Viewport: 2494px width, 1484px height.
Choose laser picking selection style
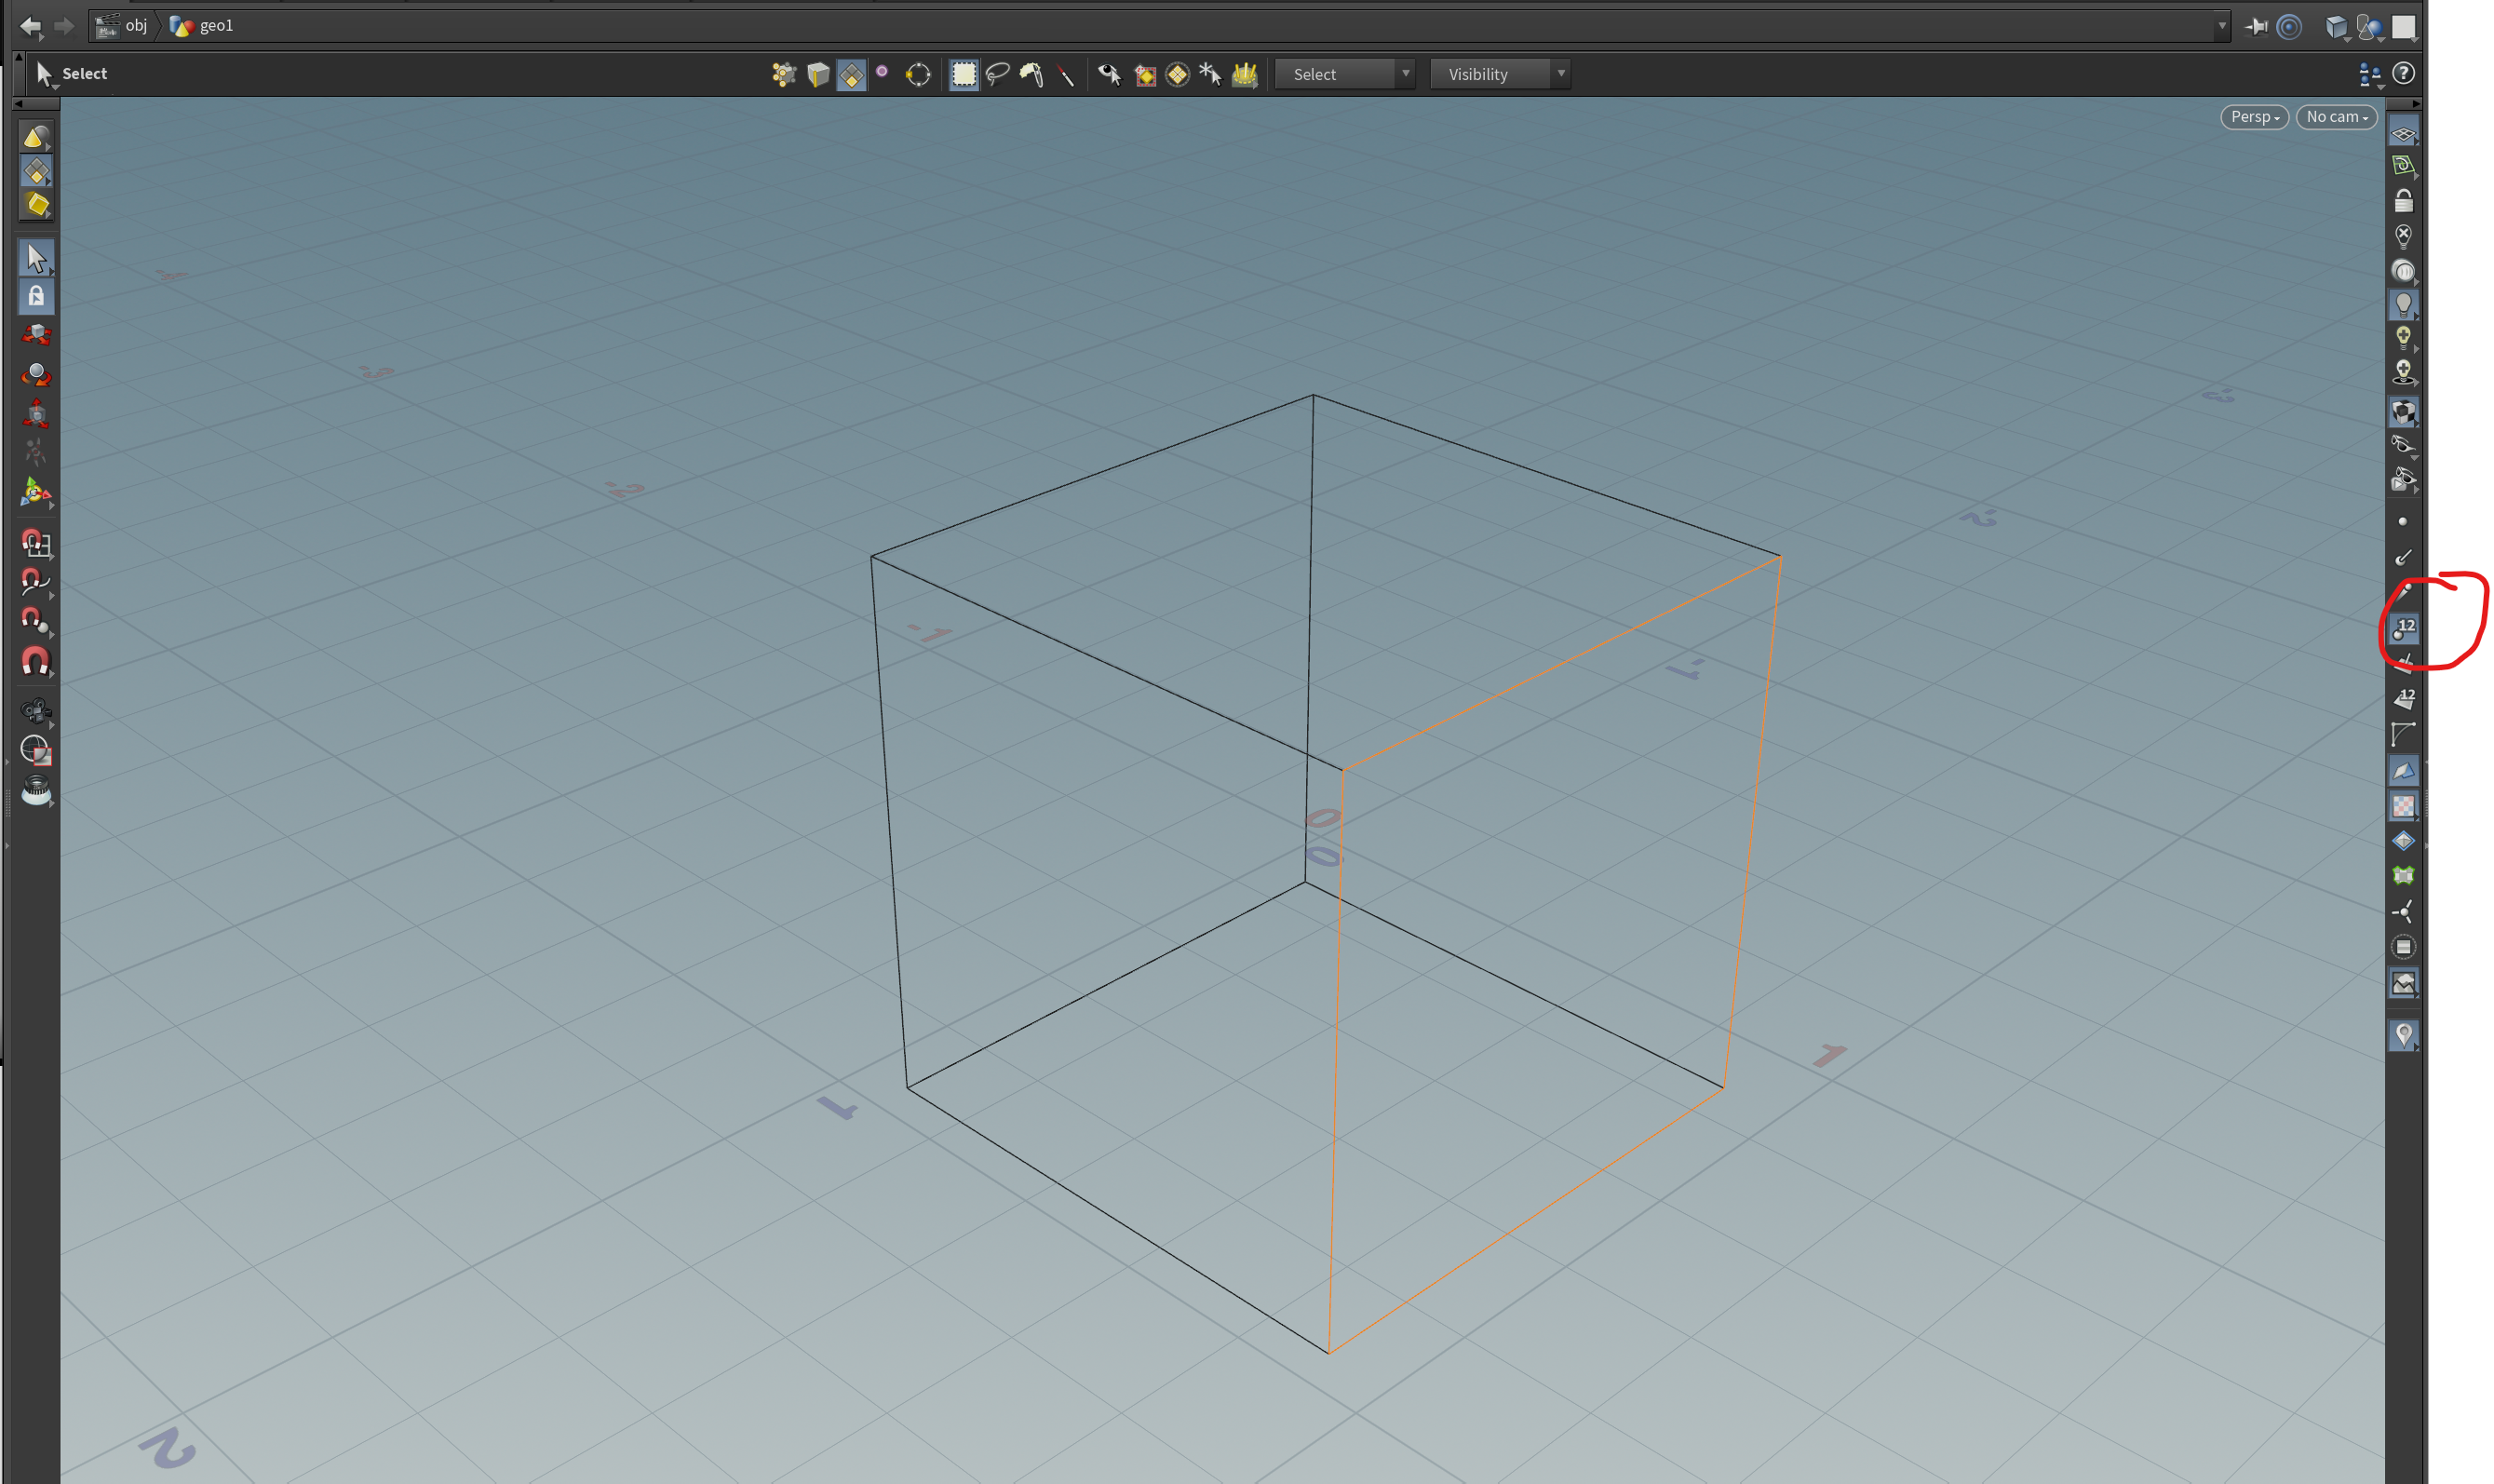pos(1065,74)
